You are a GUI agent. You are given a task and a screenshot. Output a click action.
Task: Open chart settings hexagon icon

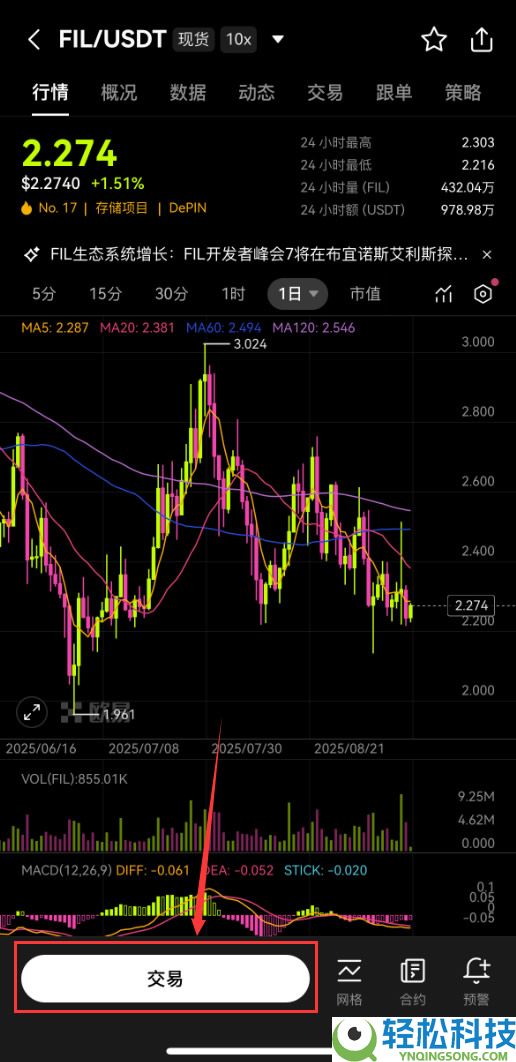483,294
